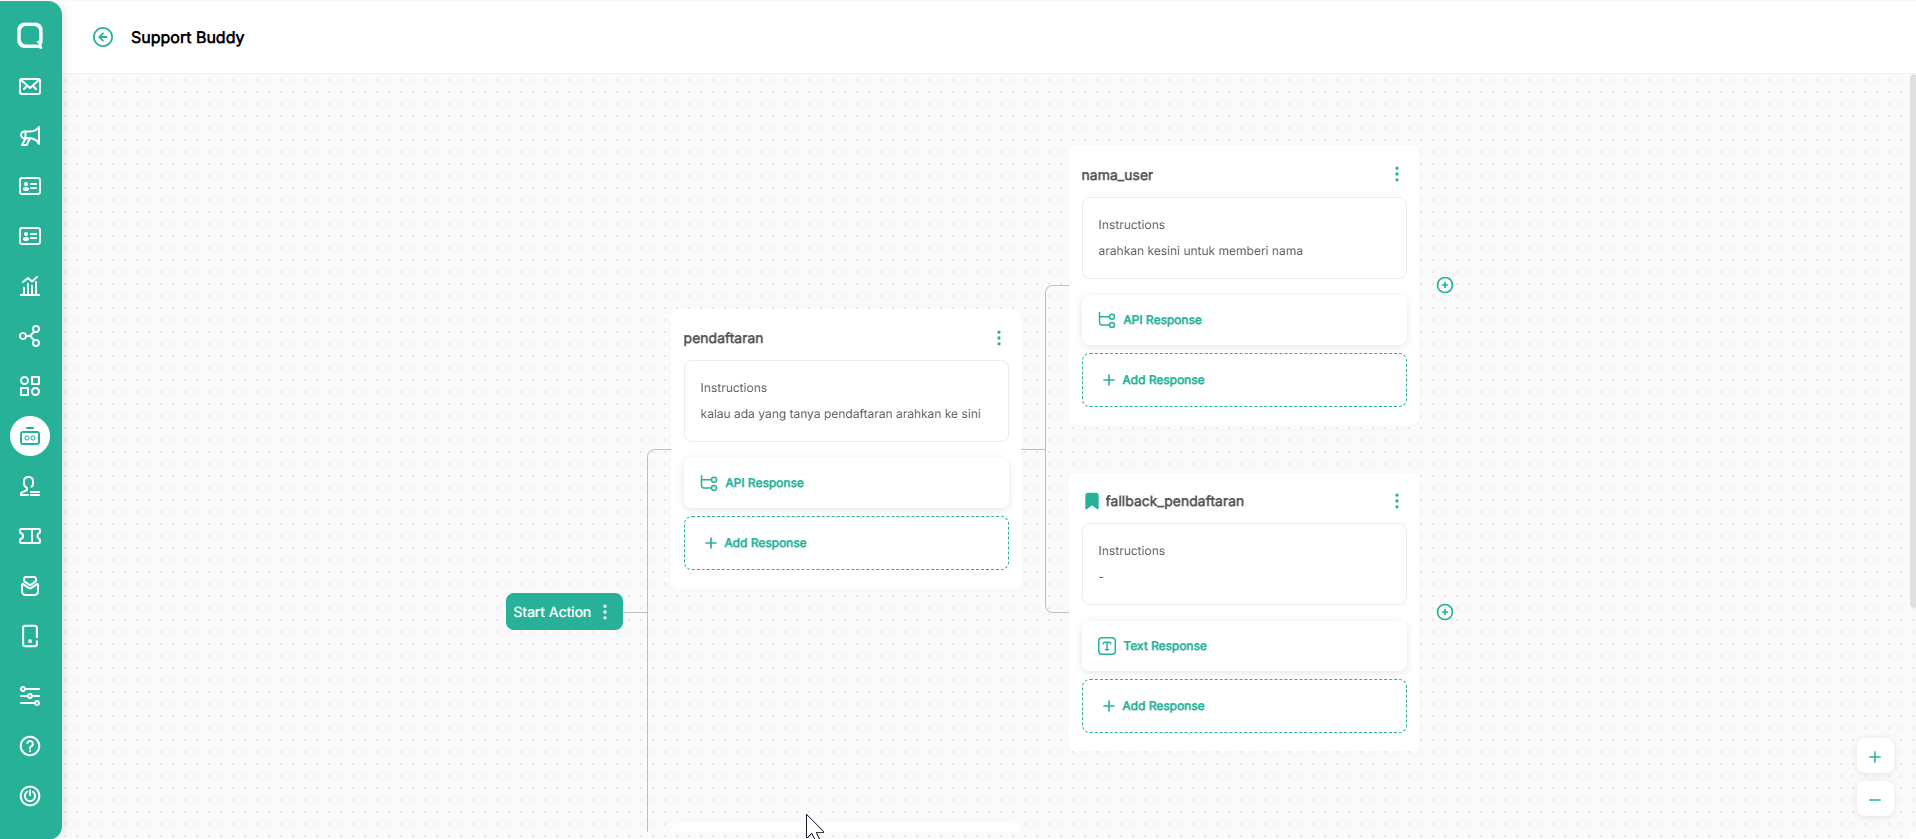Image resolution: width=1916 pixels, height=839 pixels.
Task: Click the power logout icon in sidebar
Action: (30, 796)
